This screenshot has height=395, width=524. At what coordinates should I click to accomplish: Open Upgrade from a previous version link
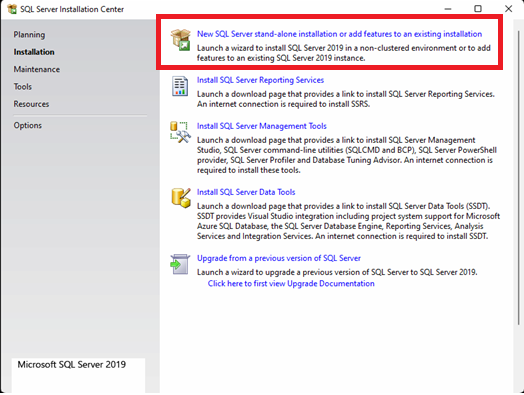coord(279,258)
